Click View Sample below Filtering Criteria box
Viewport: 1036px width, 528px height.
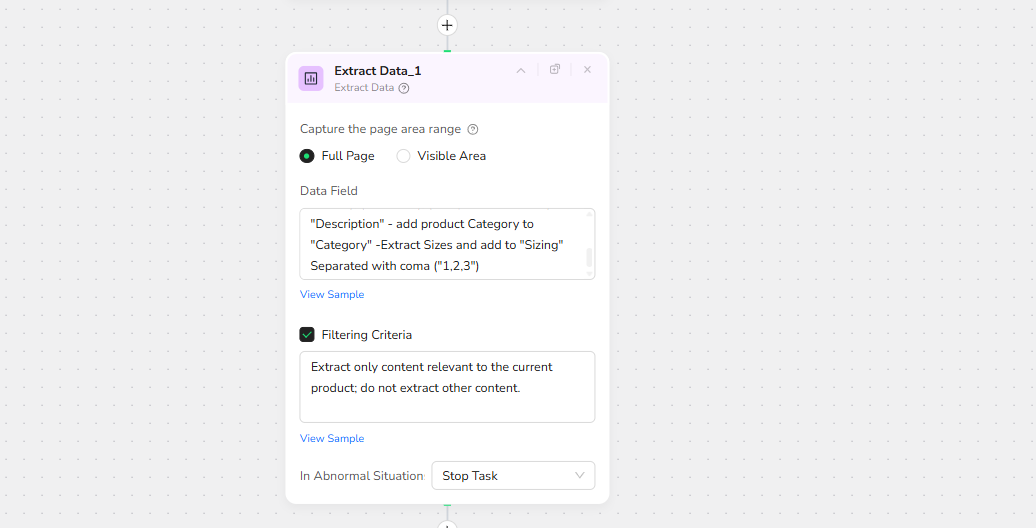(x=332, y=439)
